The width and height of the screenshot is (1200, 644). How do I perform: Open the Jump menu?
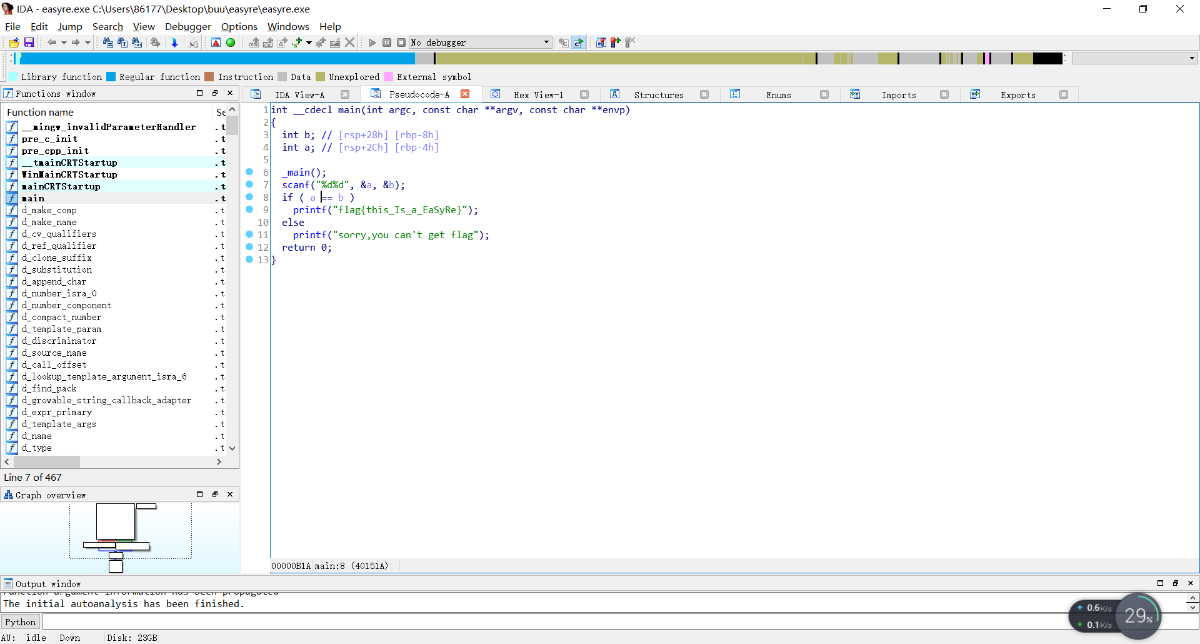70,27
